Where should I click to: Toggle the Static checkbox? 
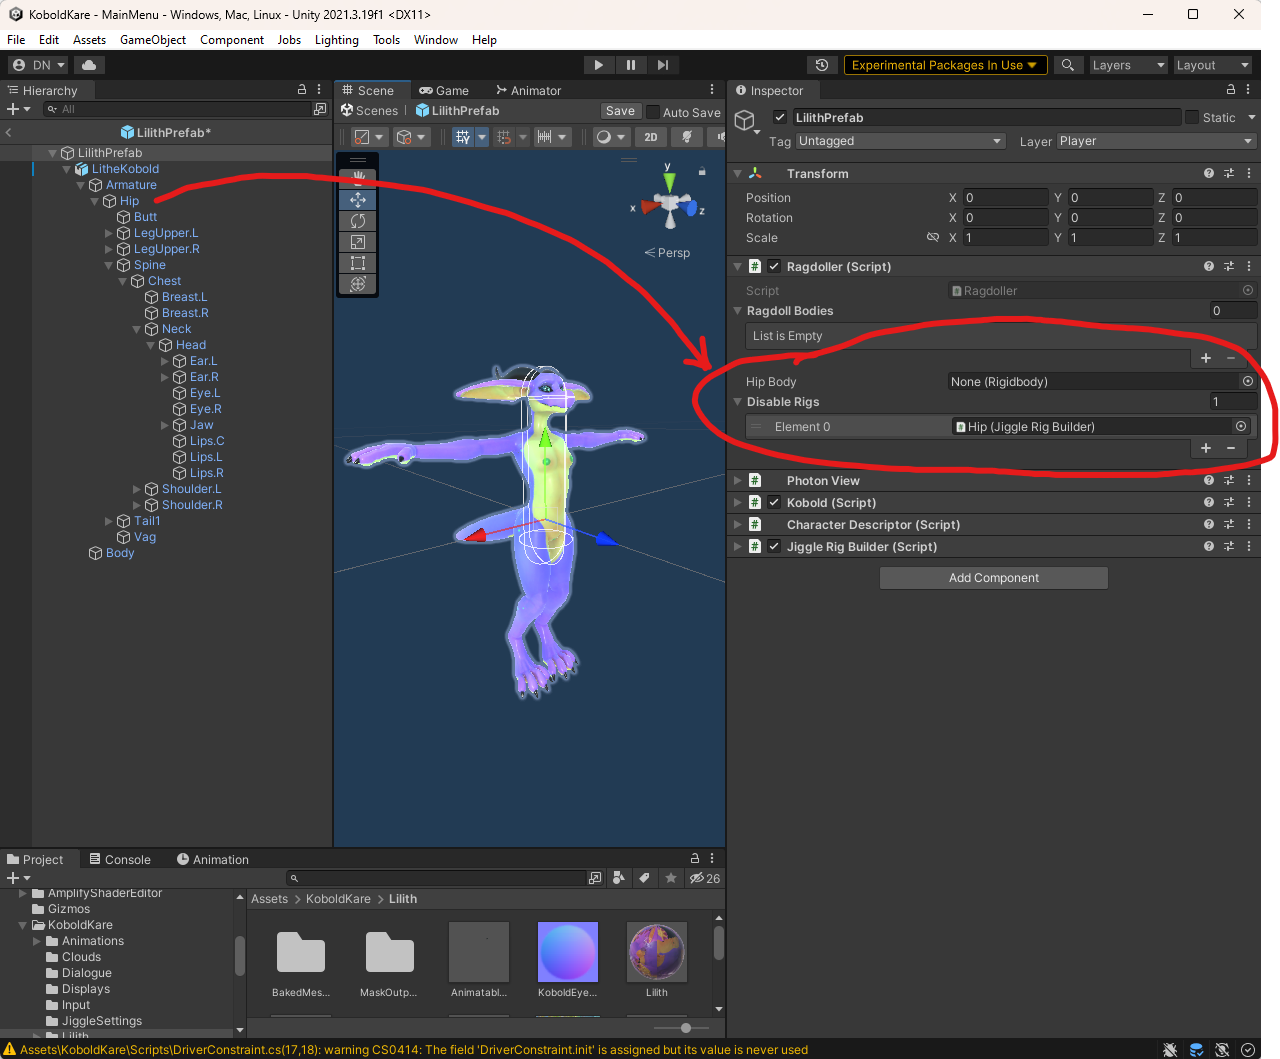point(1192,117)
